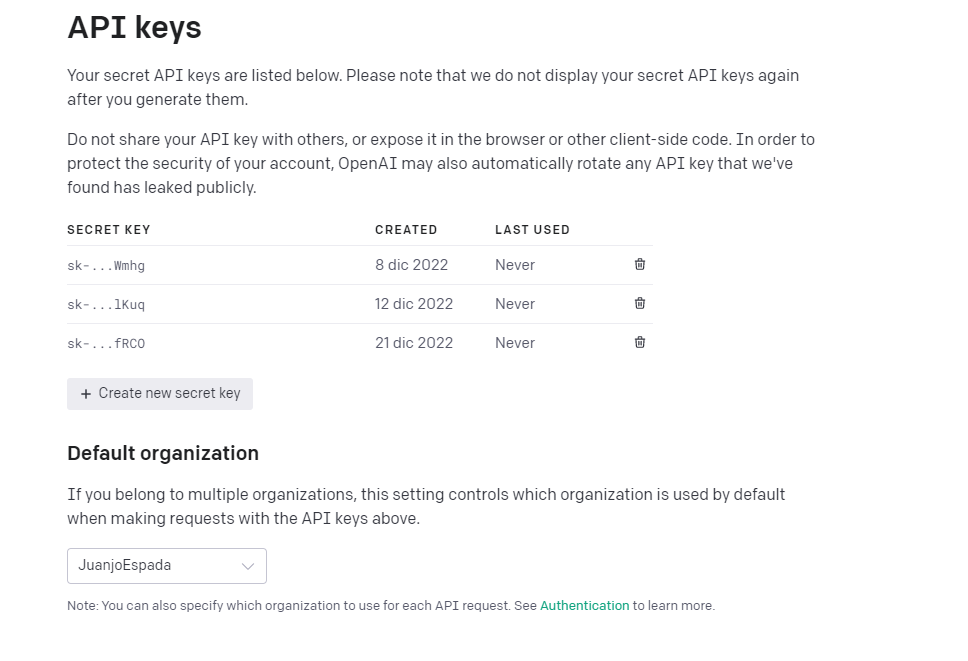The width and height of the screenshot is (968, 661).
Task: Click the 8 dic 2022 creation date
Action: [x=412, y=265]
